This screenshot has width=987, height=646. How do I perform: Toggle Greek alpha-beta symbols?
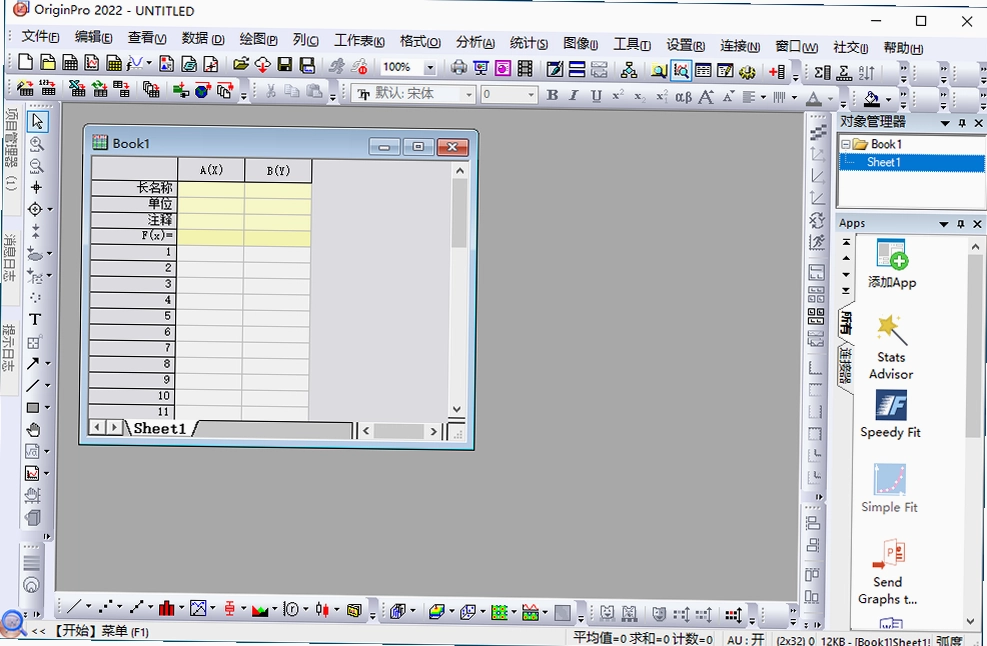tap(684, 97)
